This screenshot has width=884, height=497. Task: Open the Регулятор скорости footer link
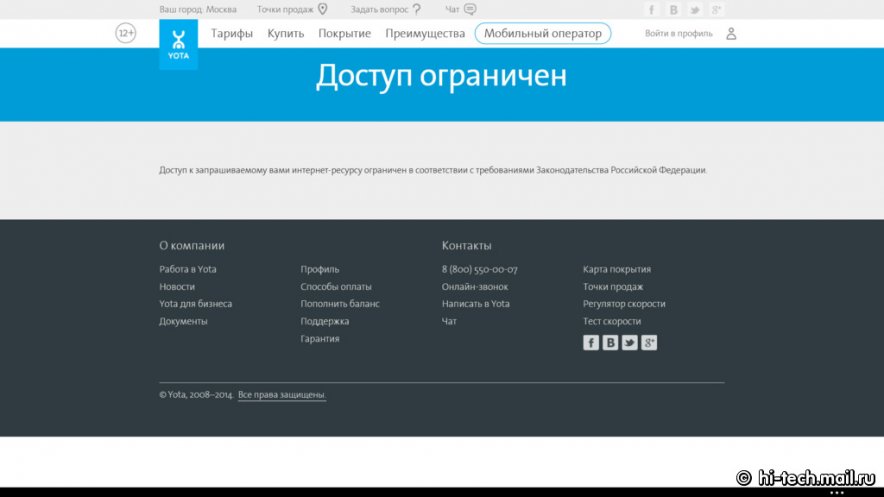[x=624, y=304]
